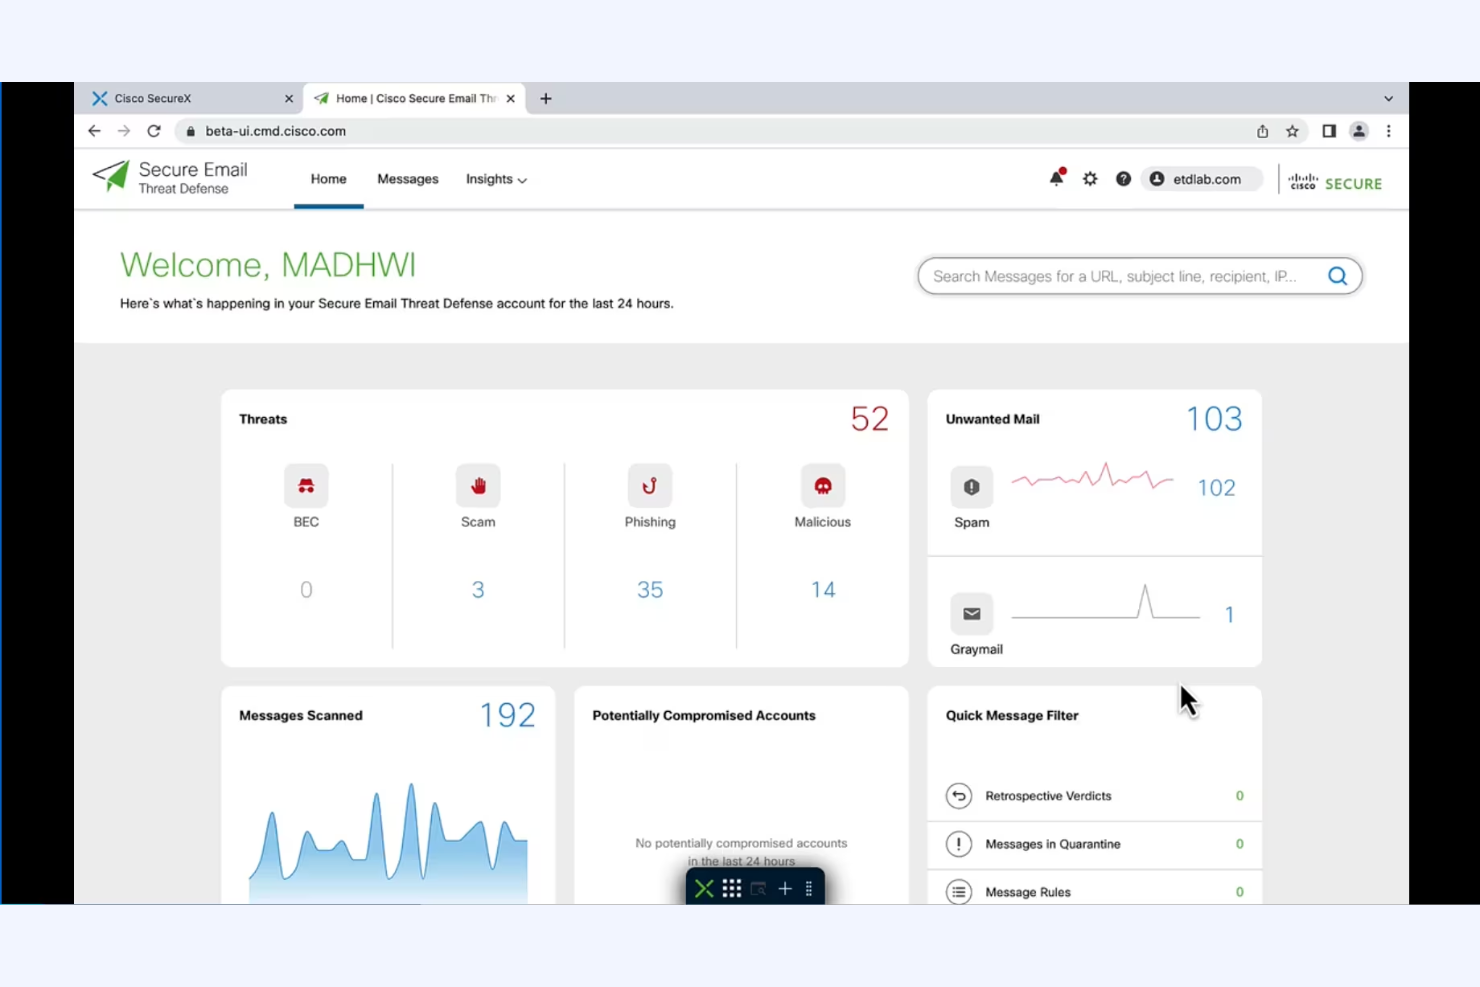The width and height of the screenshot is (1480, 987).
Task: Click the Threats total 52
Action: coord(869,419)
